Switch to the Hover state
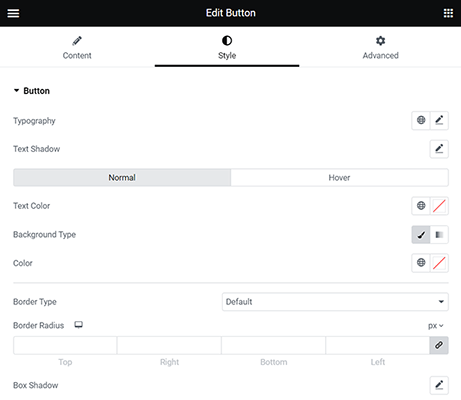This screenshot has height=400, width=461. pos(339,177)
